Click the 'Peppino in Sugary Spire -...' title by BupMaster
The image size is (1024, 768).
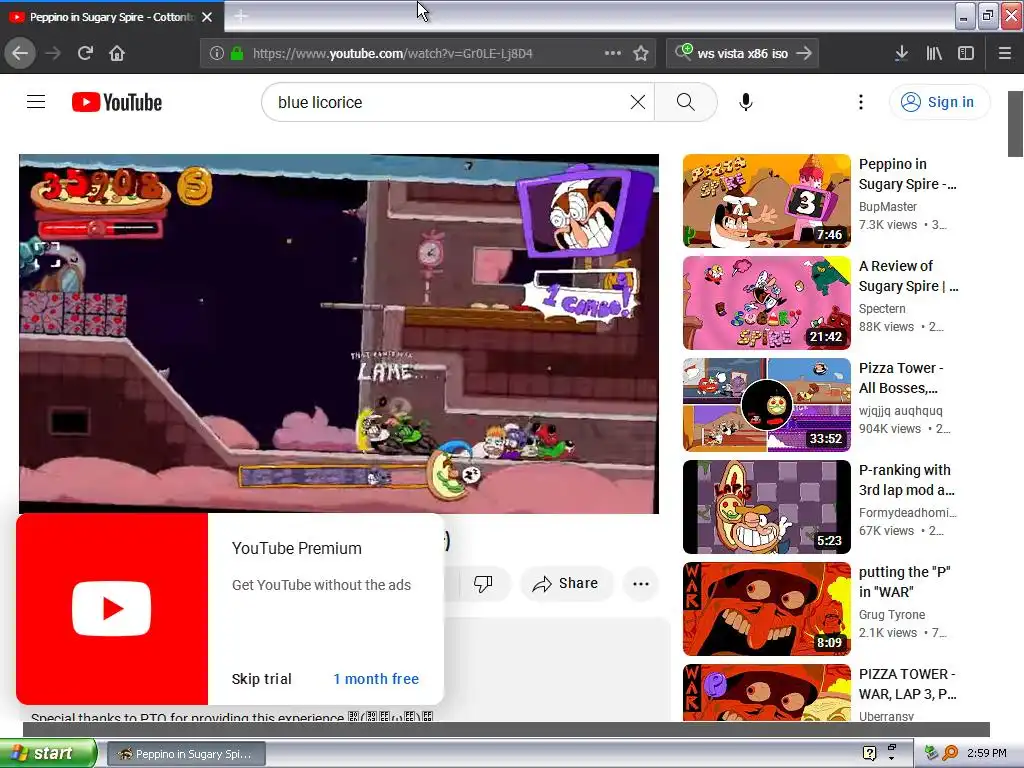[x=907, y=174]
